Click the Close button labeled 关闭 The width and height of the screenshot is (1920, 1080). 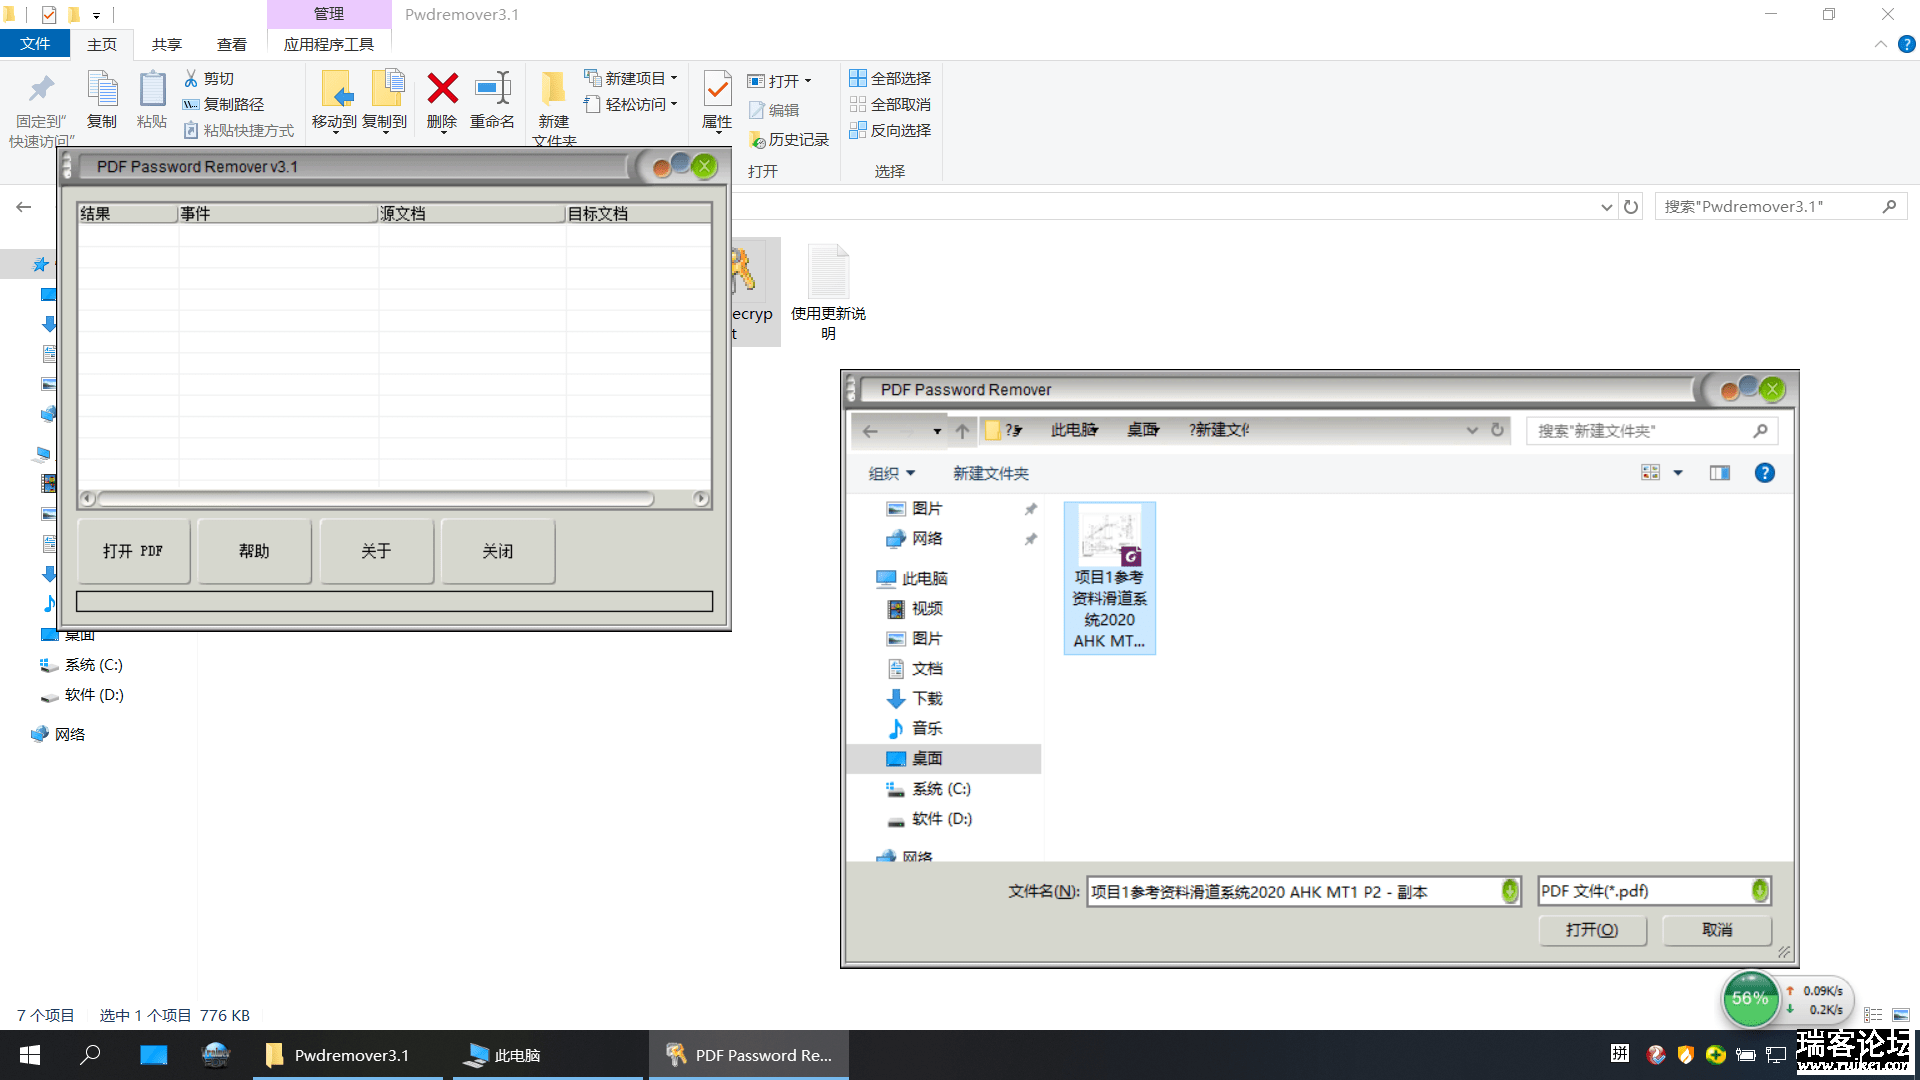tap(498, 551)
